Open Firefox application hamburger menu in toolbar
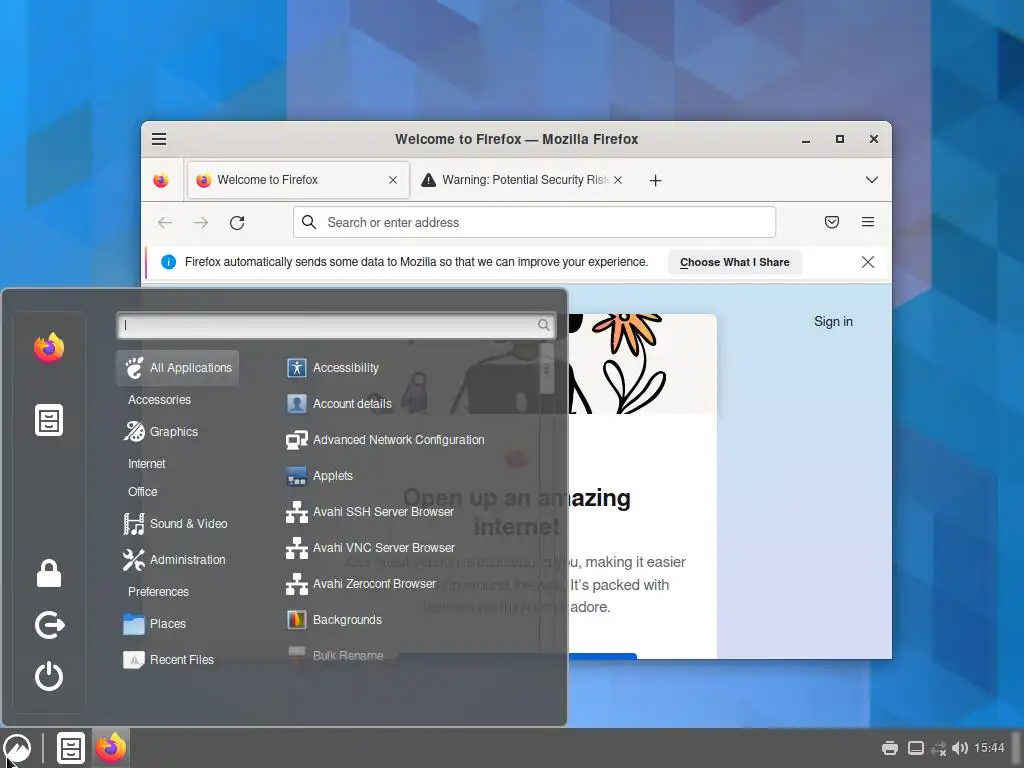1024x768 pixels. [x=868, y=222]
